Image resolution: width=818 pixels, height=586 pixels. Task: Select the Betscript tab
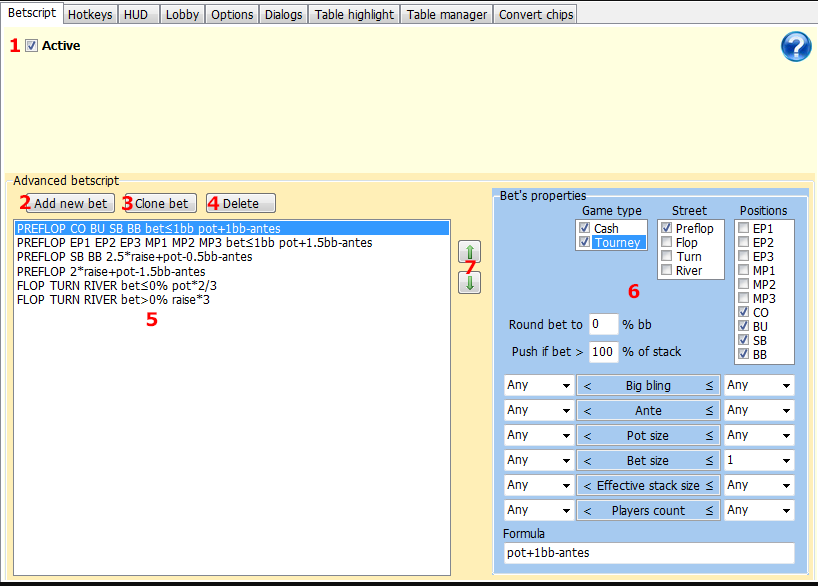(32, 13)
